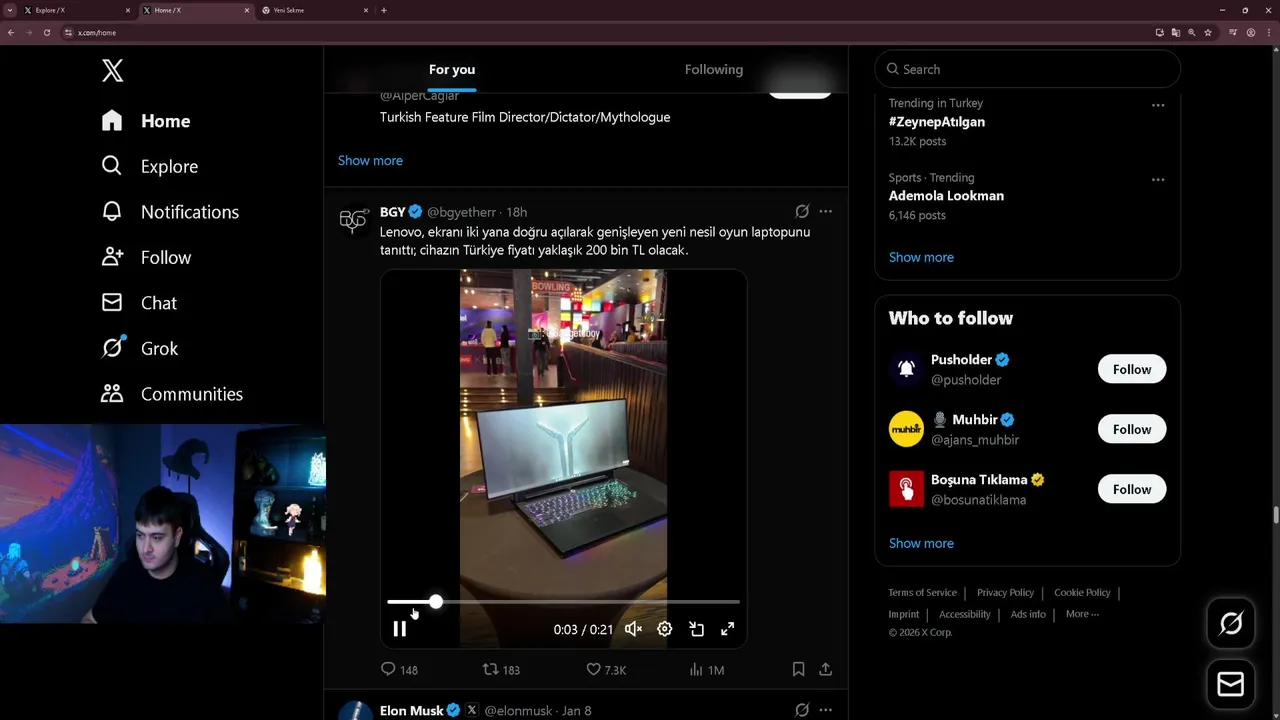Viewport: 1280px width, 720px height.
Task: Open Grok in the sidebar
Action: point(140,348)
